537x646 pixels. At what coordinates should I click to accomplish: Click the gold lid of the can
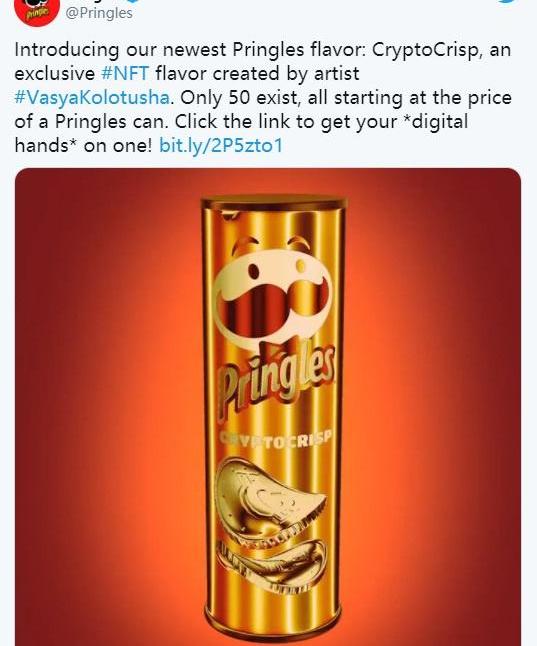[x=274, y=203]
